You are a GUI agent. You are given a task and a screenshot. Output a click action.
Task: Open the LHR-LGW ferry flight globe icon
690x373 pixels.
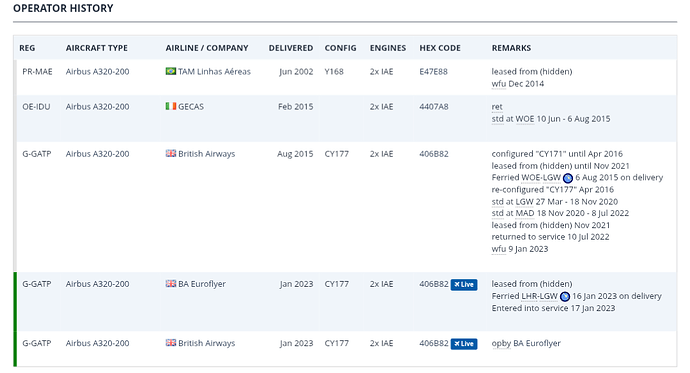[565, 296]
